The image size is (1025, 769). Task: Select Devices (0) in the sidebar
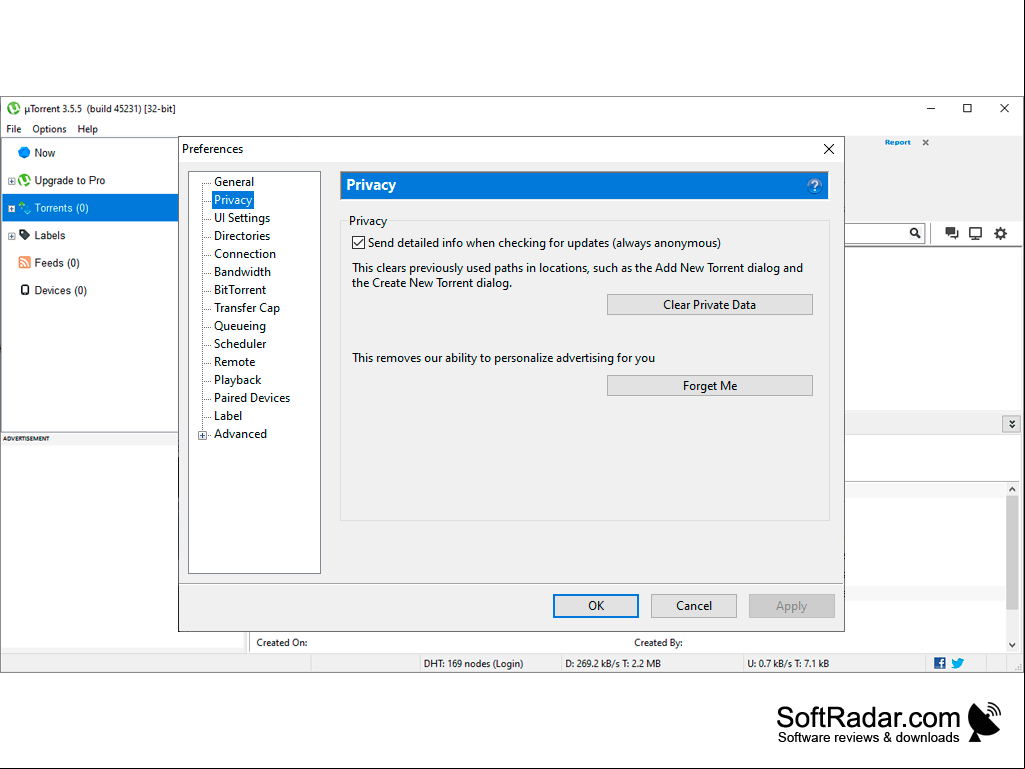(60, 290)
